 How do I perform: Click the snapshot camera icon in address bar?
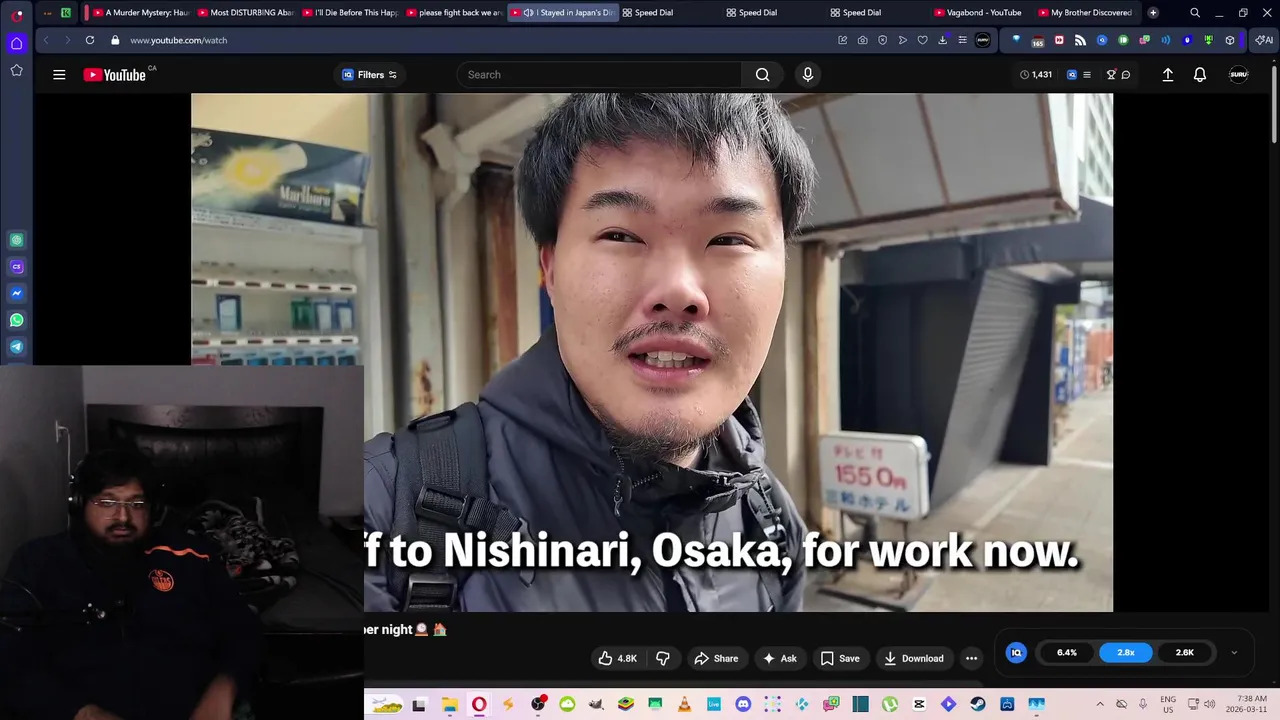863,40
